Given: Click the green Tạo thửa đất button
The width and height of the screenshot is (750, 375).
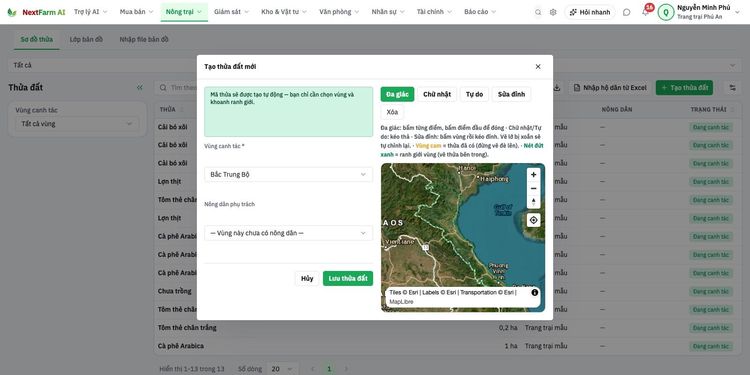Looking at the screenshot, I should 684,88.
